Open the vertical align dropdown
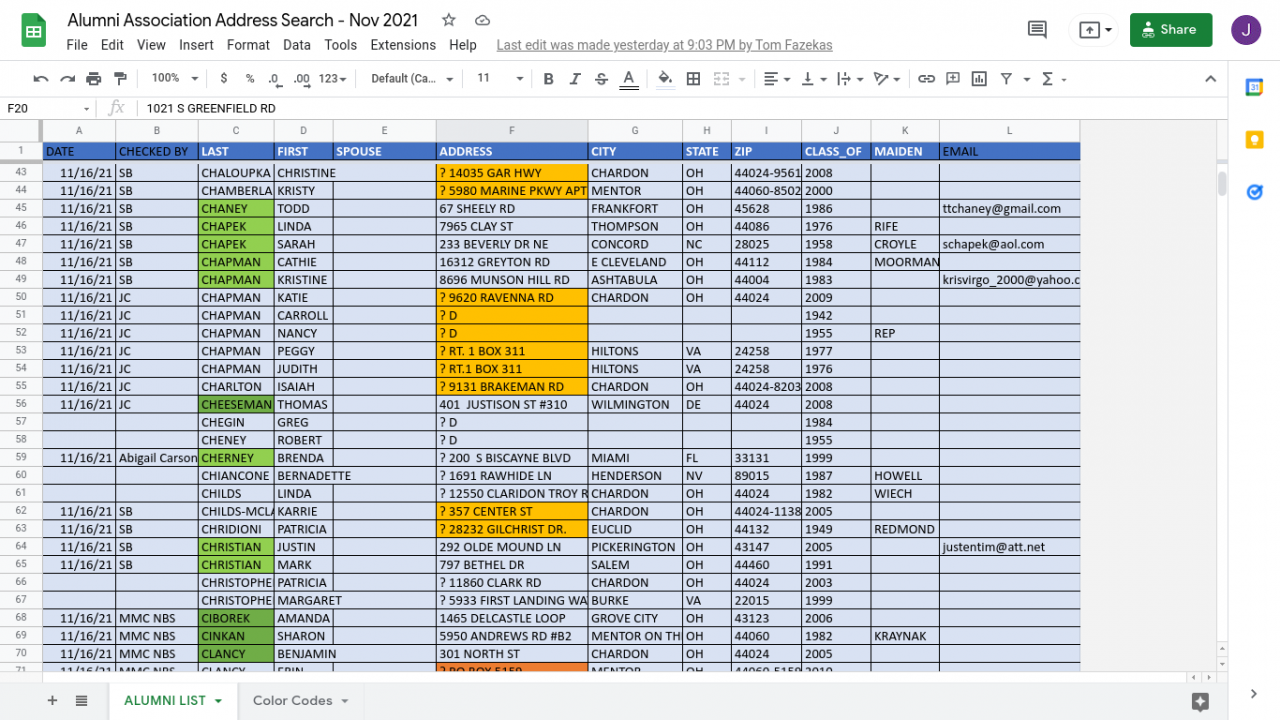This screenshot has width=1280, height=720. pos(814,79)
